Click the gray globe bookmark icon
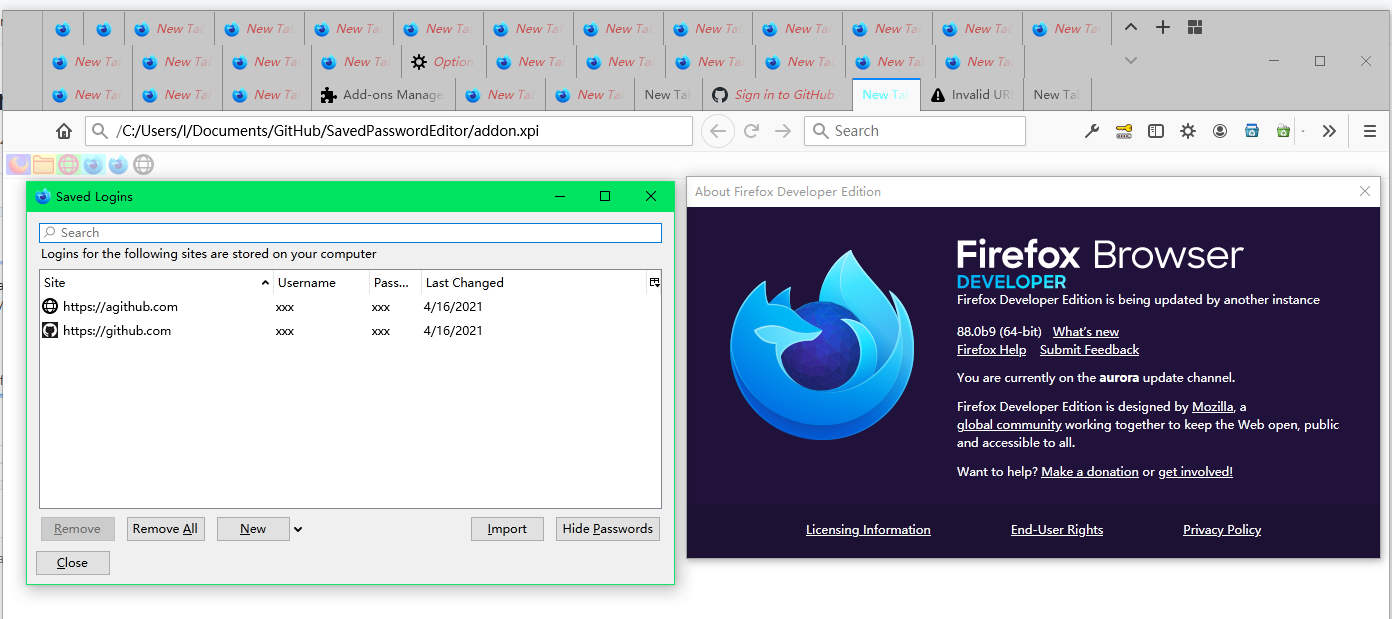Viewport: 1392px width, 619px height. [144, 165]
